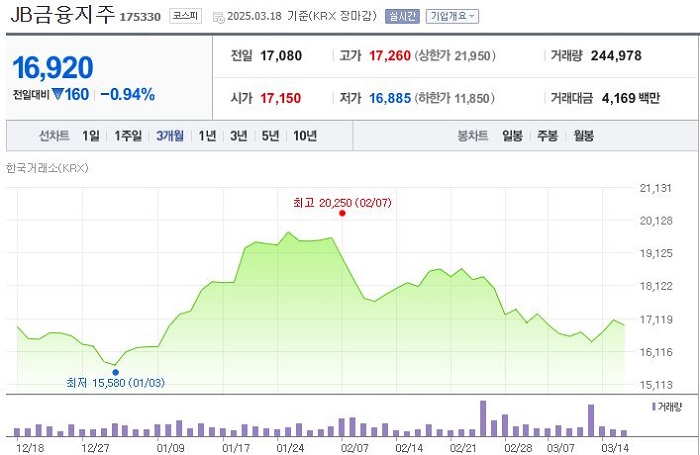Switch to 일봉 candlestick chart
This screenshot has width=700, height=455.
(512, 136)
